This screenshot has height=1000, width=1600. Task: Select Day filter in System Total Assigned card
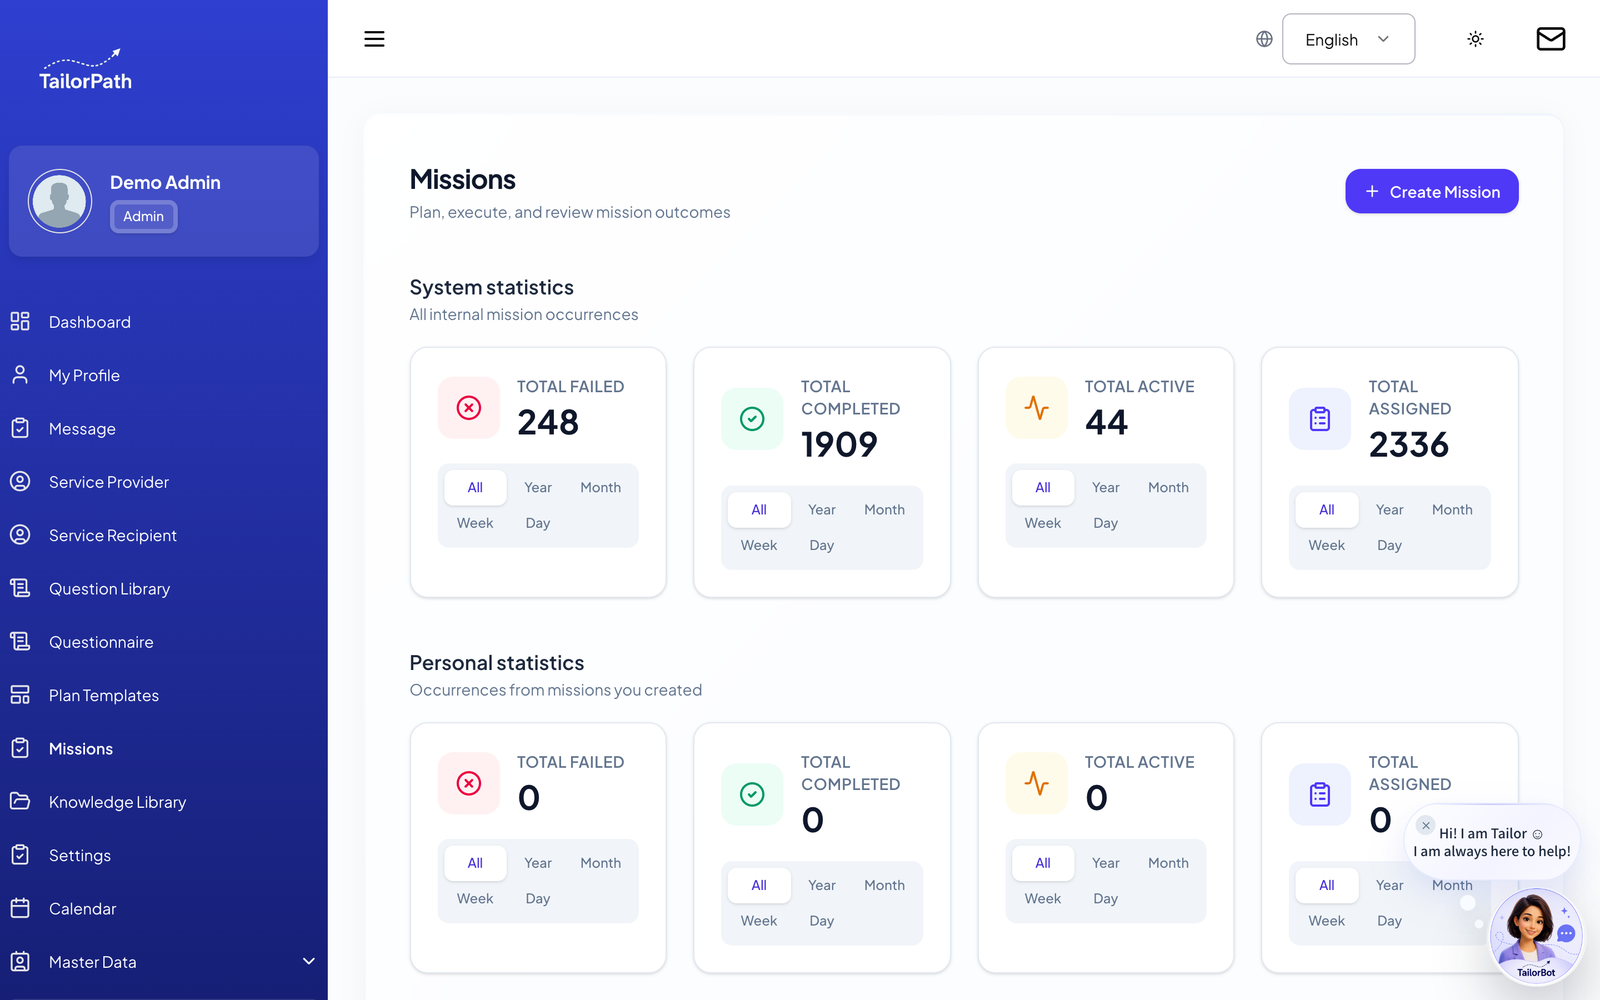click(1389, 545)
